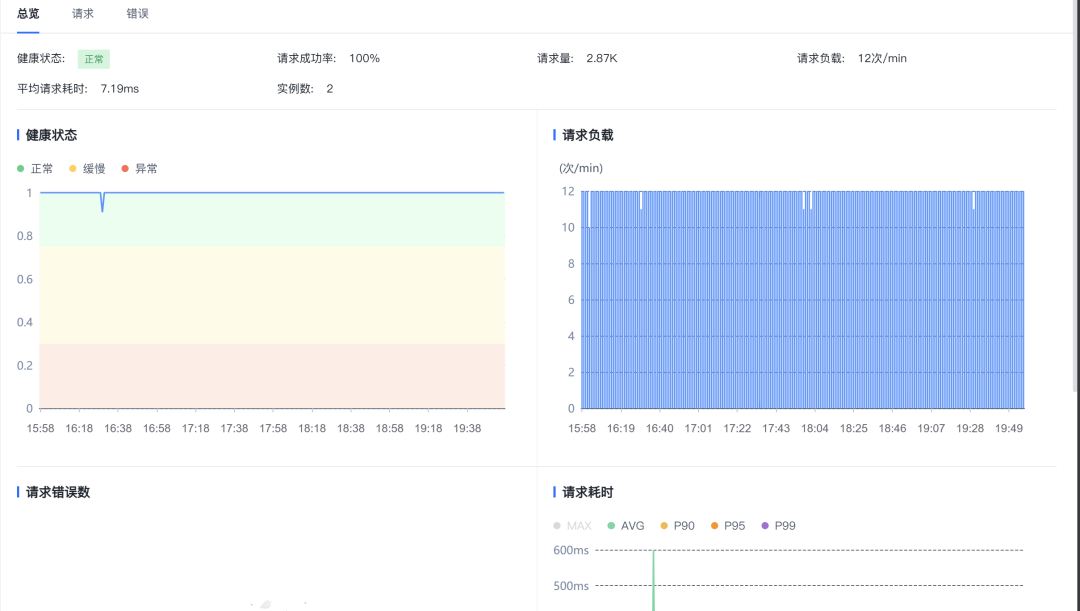Click the 请求耗时 section title
The height and width of the screenshot is (611, 1080).
tap(588, 493)
